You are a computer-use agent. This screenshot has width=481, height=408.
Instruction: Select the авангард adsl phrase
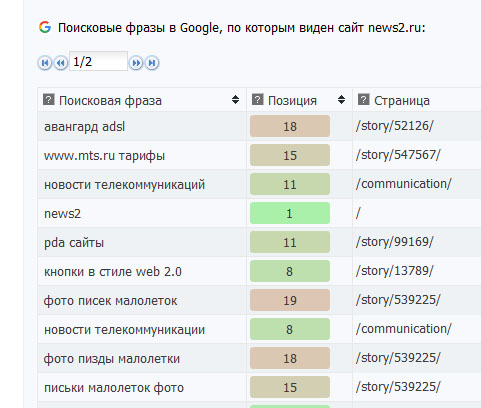(x=85, y=127)
